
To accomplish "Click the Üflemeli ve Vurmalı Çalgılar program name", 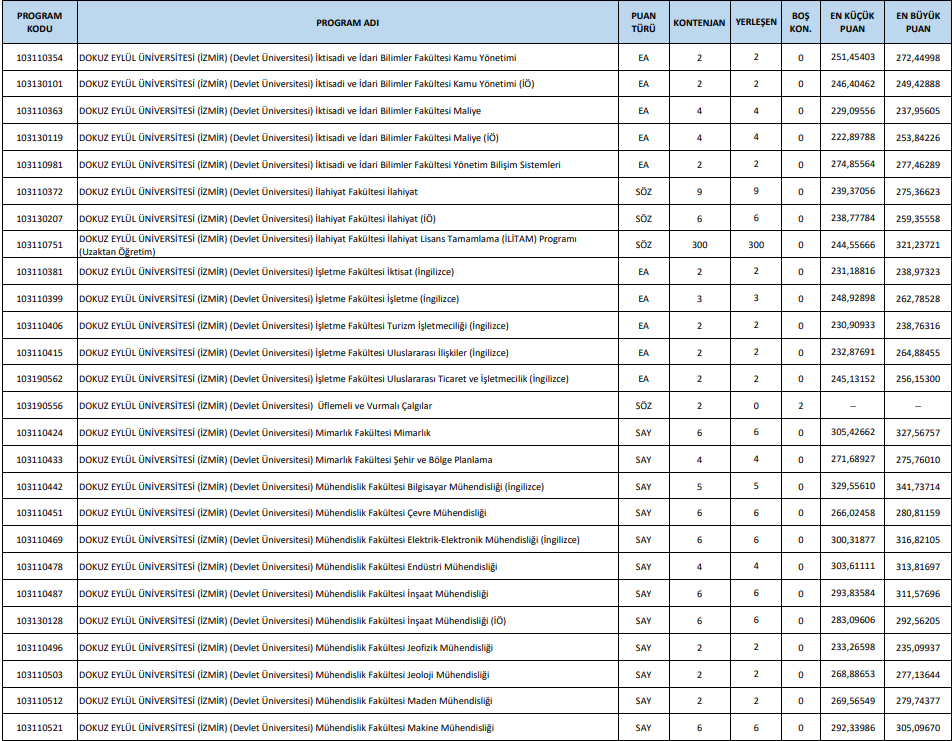I will 256,406.
